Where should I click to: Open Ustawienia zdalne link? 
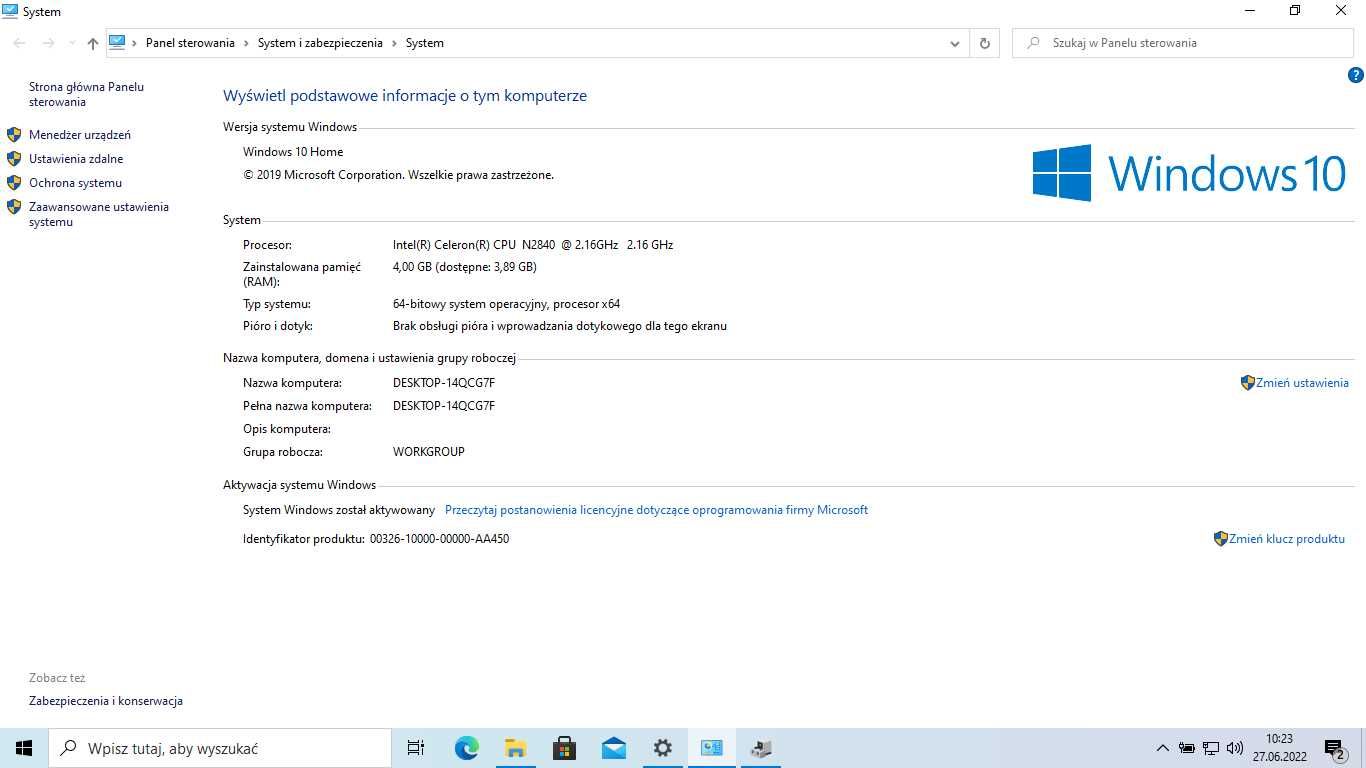(76, 159)
